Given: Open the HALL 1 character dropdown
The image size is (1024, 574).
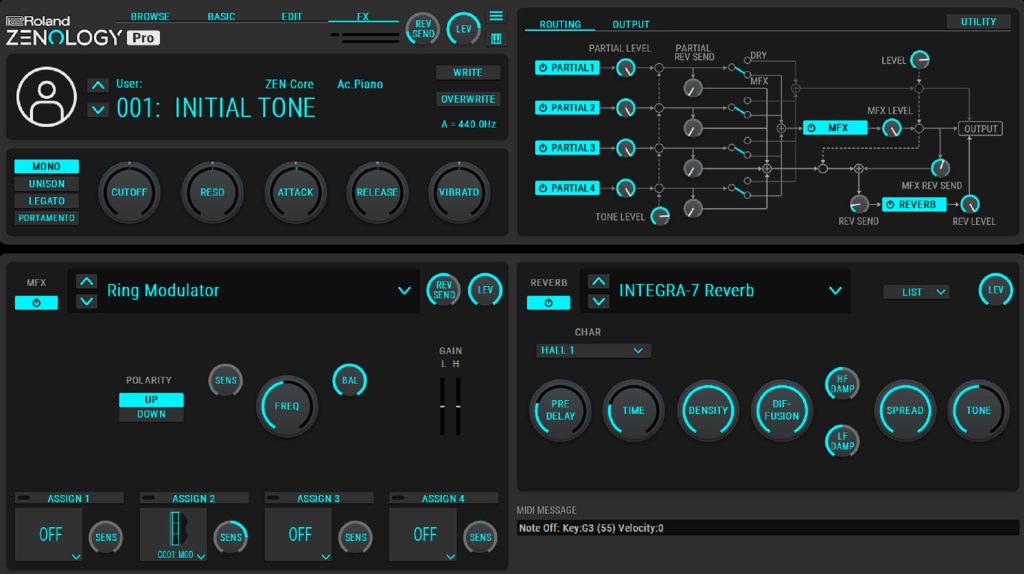Looking at the screenshot, I should (594, 351).
